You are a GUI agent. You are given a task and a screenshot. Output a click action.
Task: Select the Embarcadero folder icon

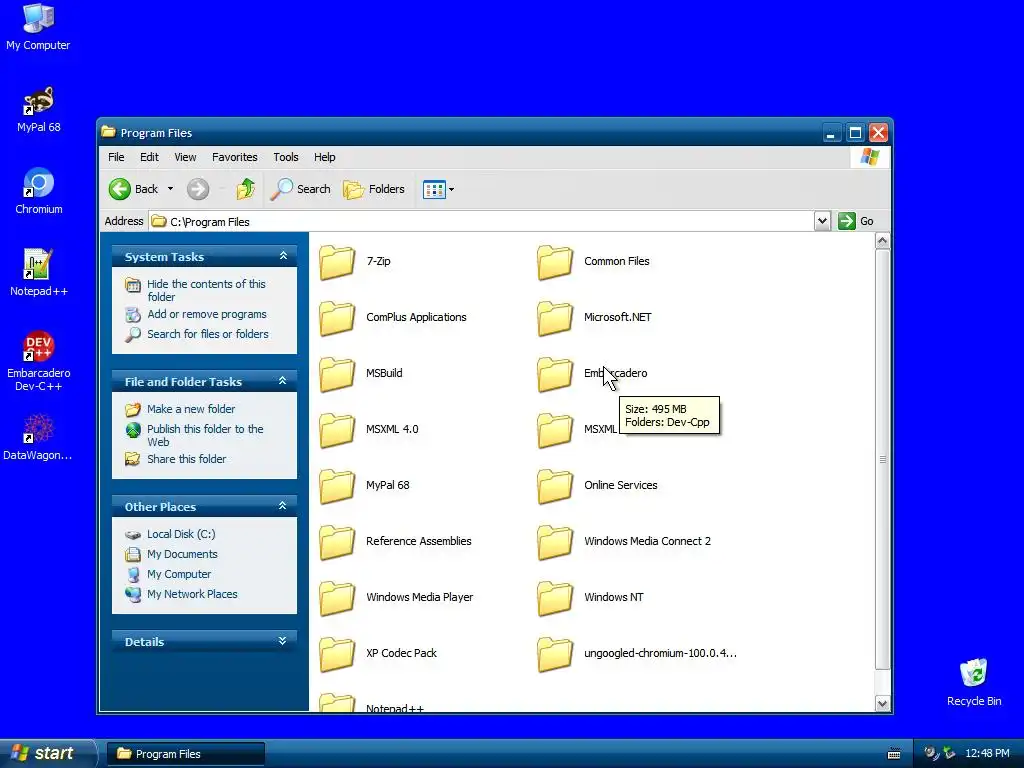[555, 375]
